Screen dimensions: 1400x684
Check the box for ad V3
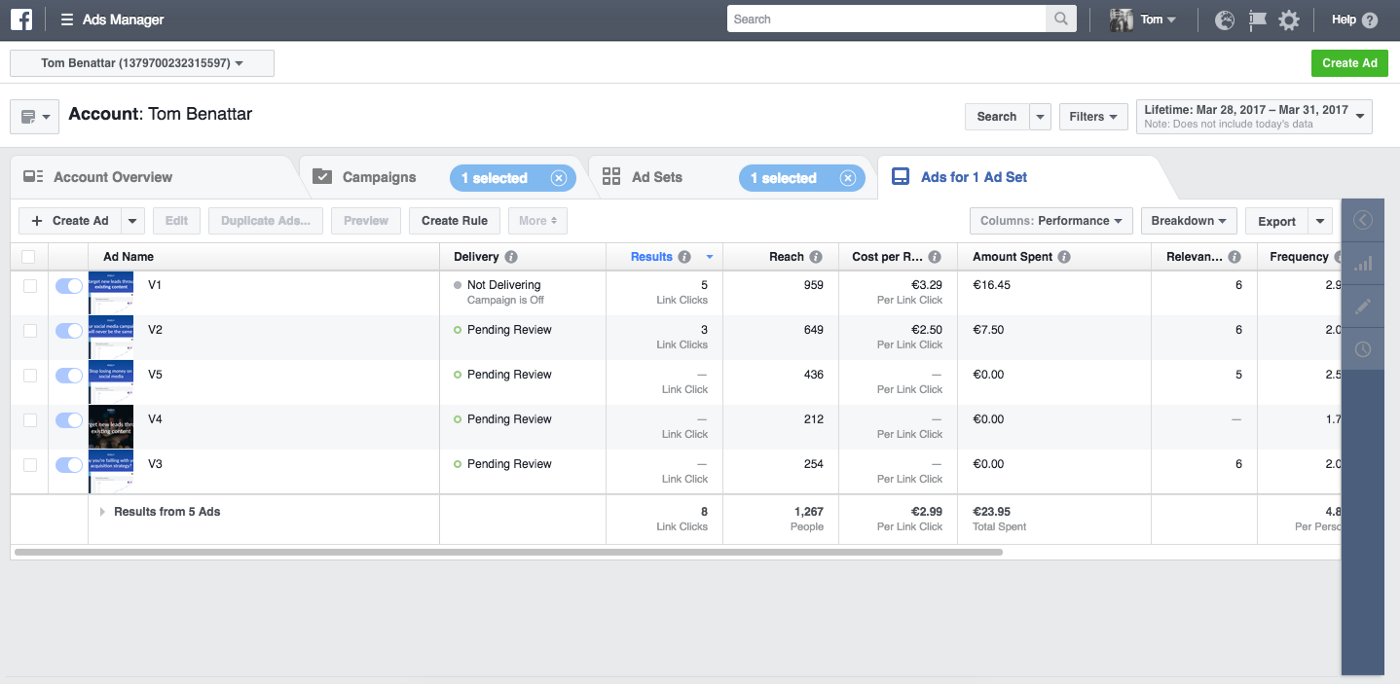point(30,465)
